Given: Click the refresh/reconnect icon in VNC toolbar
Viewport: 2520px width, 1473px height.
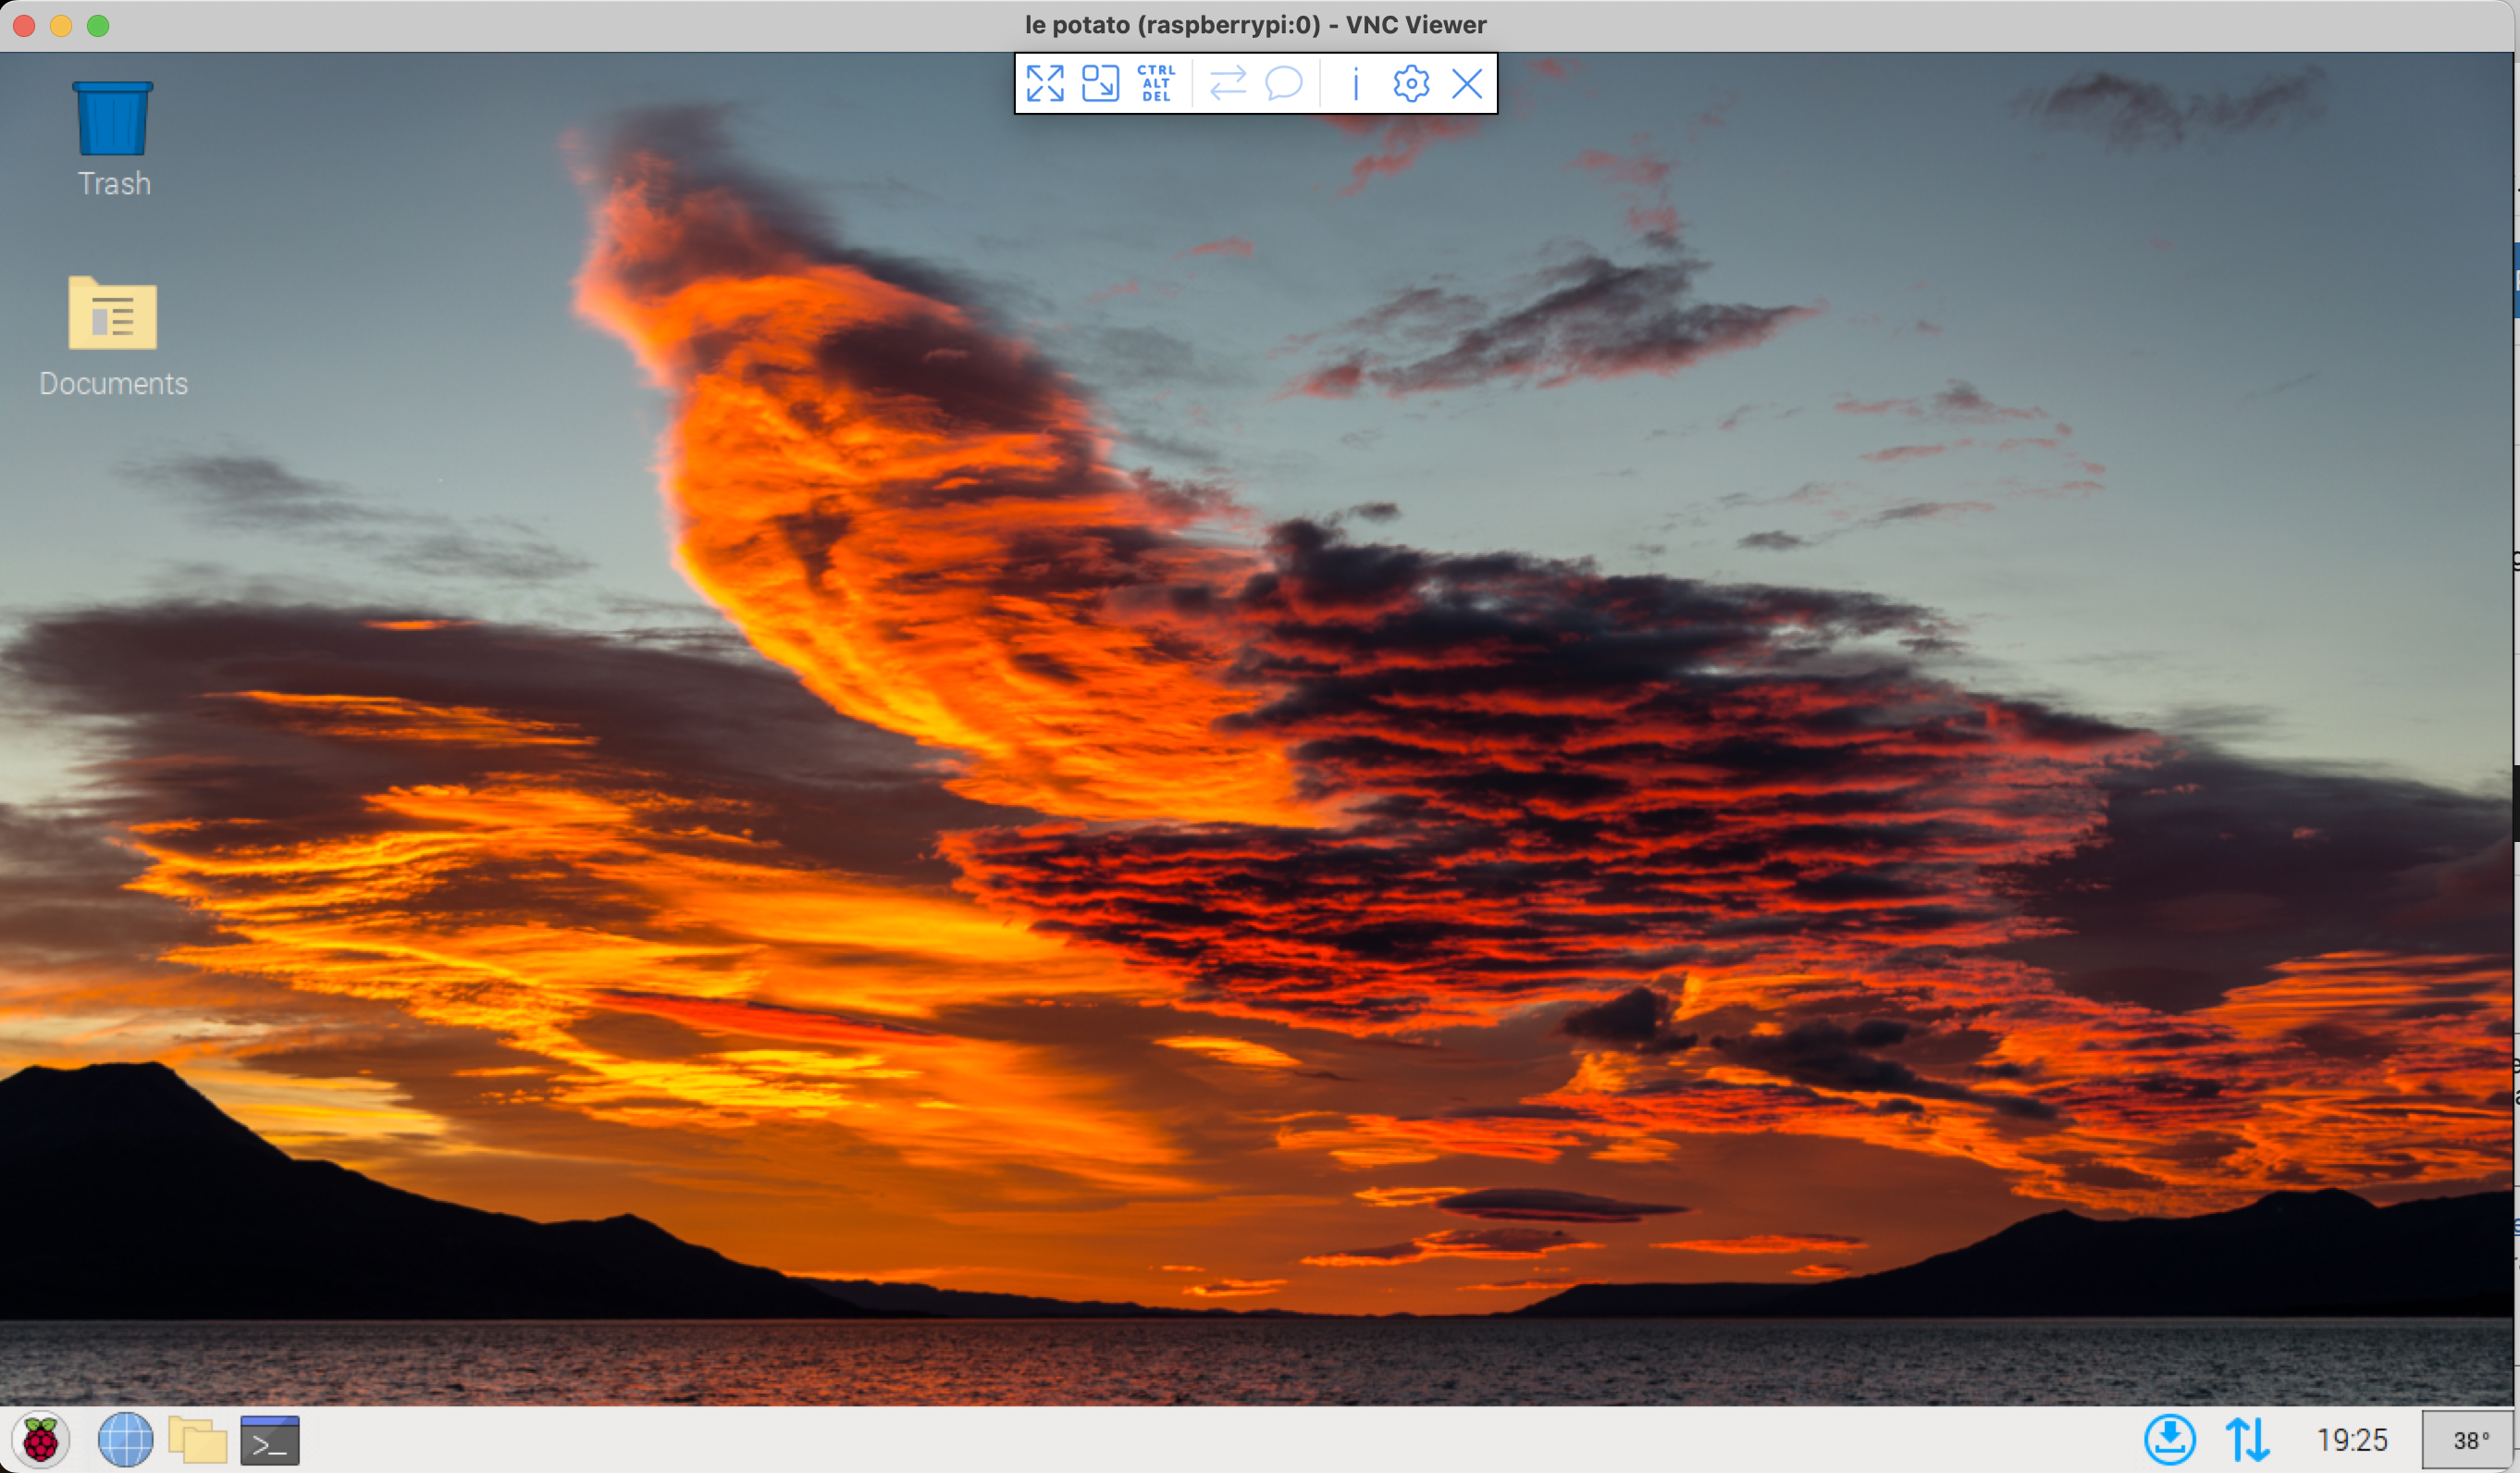Looking at the screenshot, I should point(1227,82).
